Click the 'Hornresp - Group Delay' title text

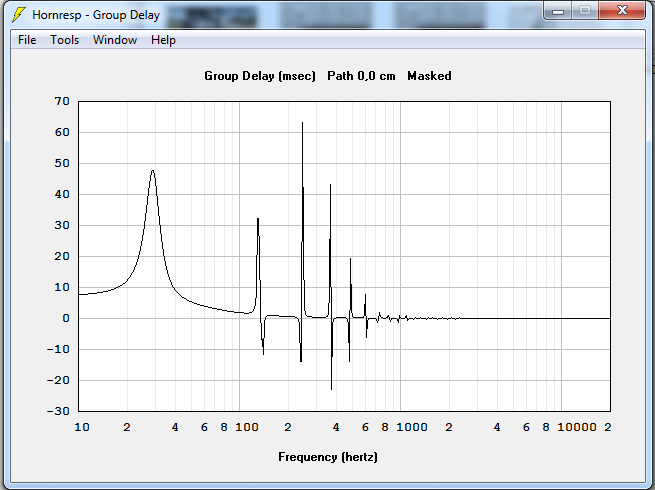coord(96,15)
